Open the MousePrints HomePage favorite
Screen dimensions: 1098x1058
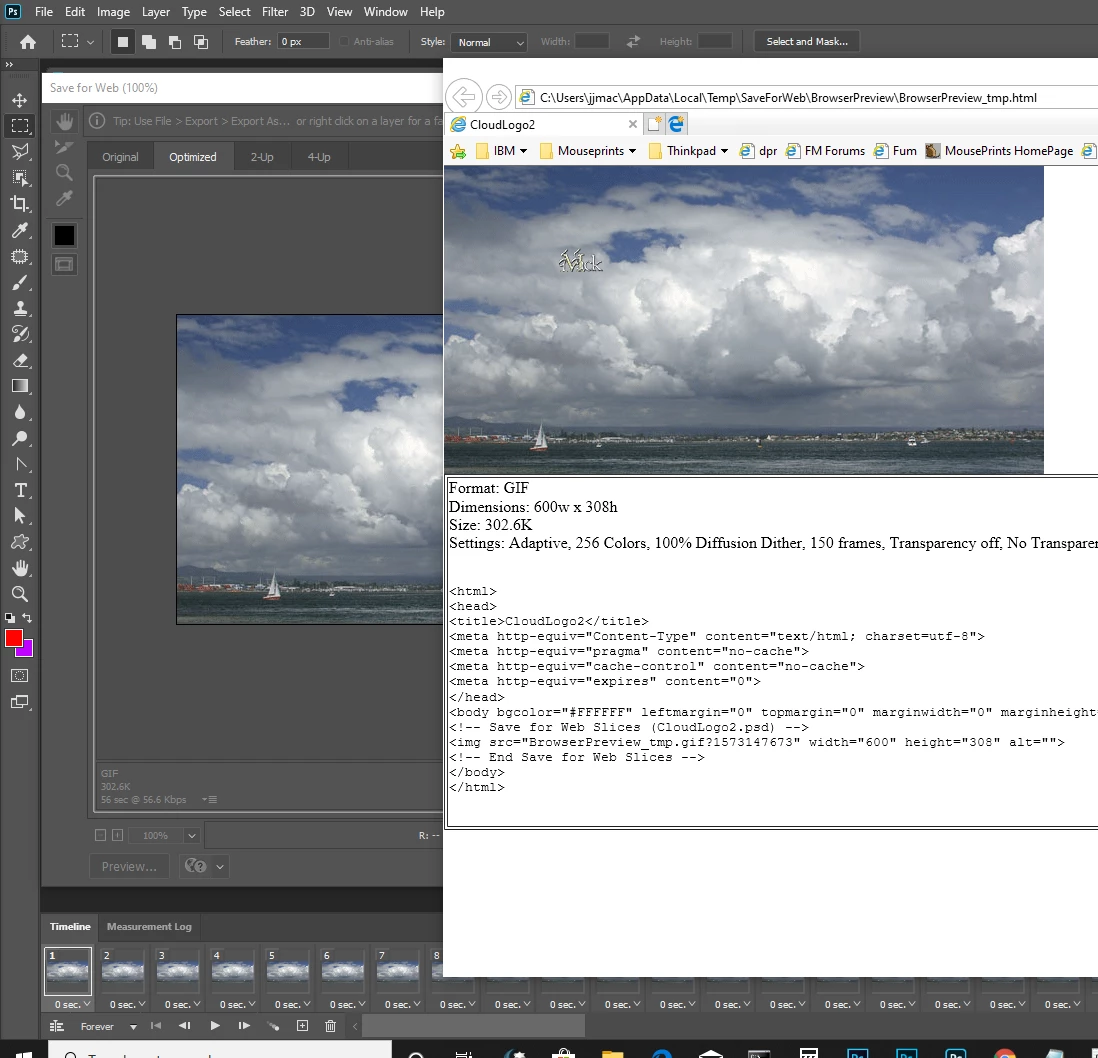click(x=999, y=151)
